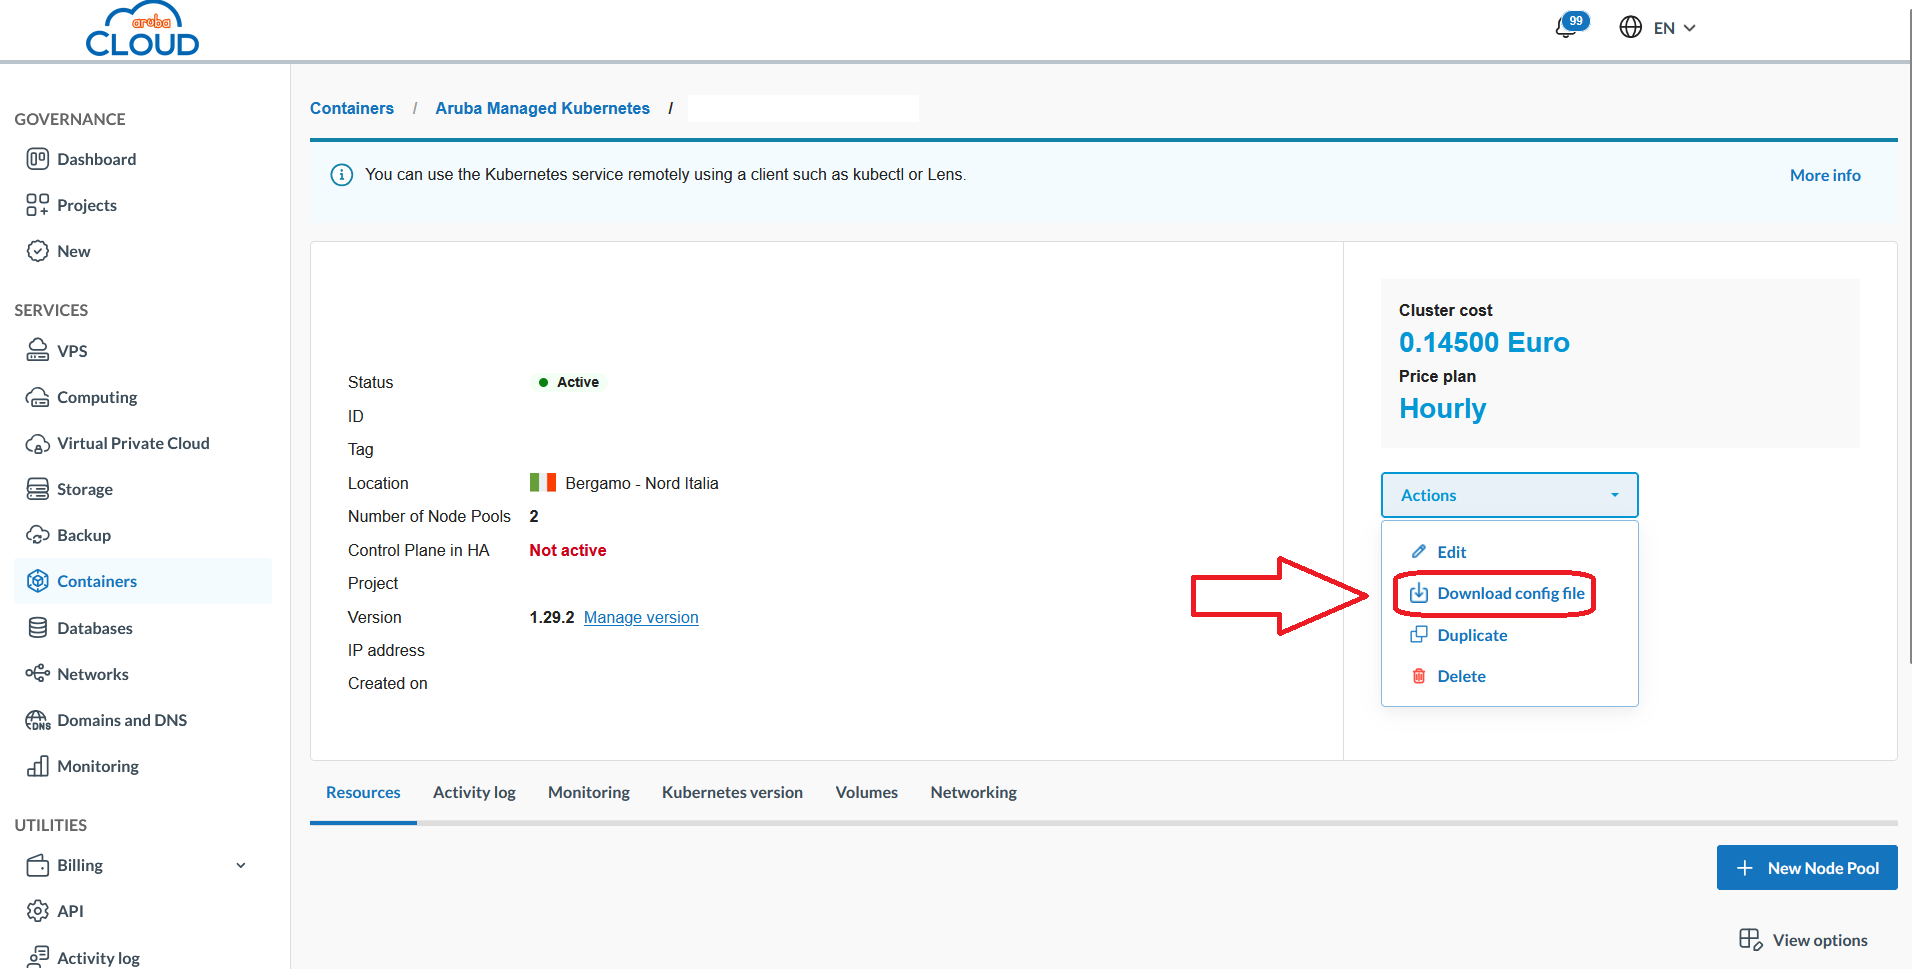Open the Actions dropdown
1912x969 pixels.
1508,494
